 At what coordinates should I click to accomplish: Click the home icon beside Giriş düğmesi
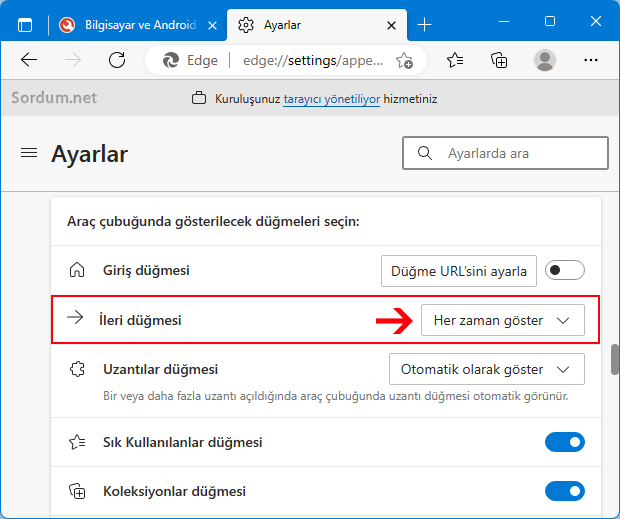click(x=77, y=270)
